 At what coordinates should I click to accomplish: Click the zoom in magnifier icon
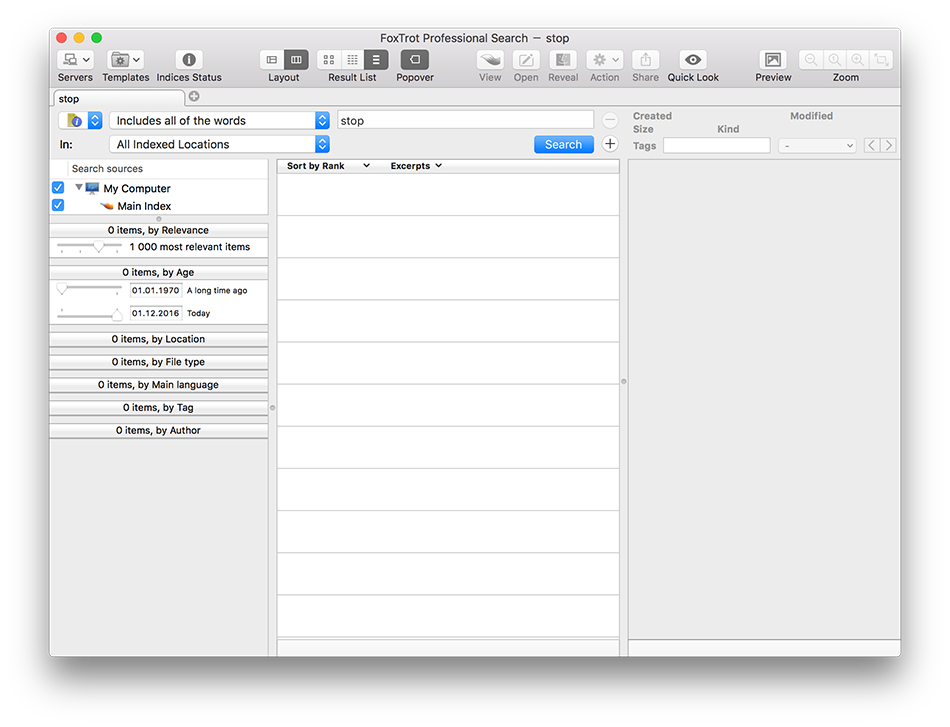coord(858,59)
